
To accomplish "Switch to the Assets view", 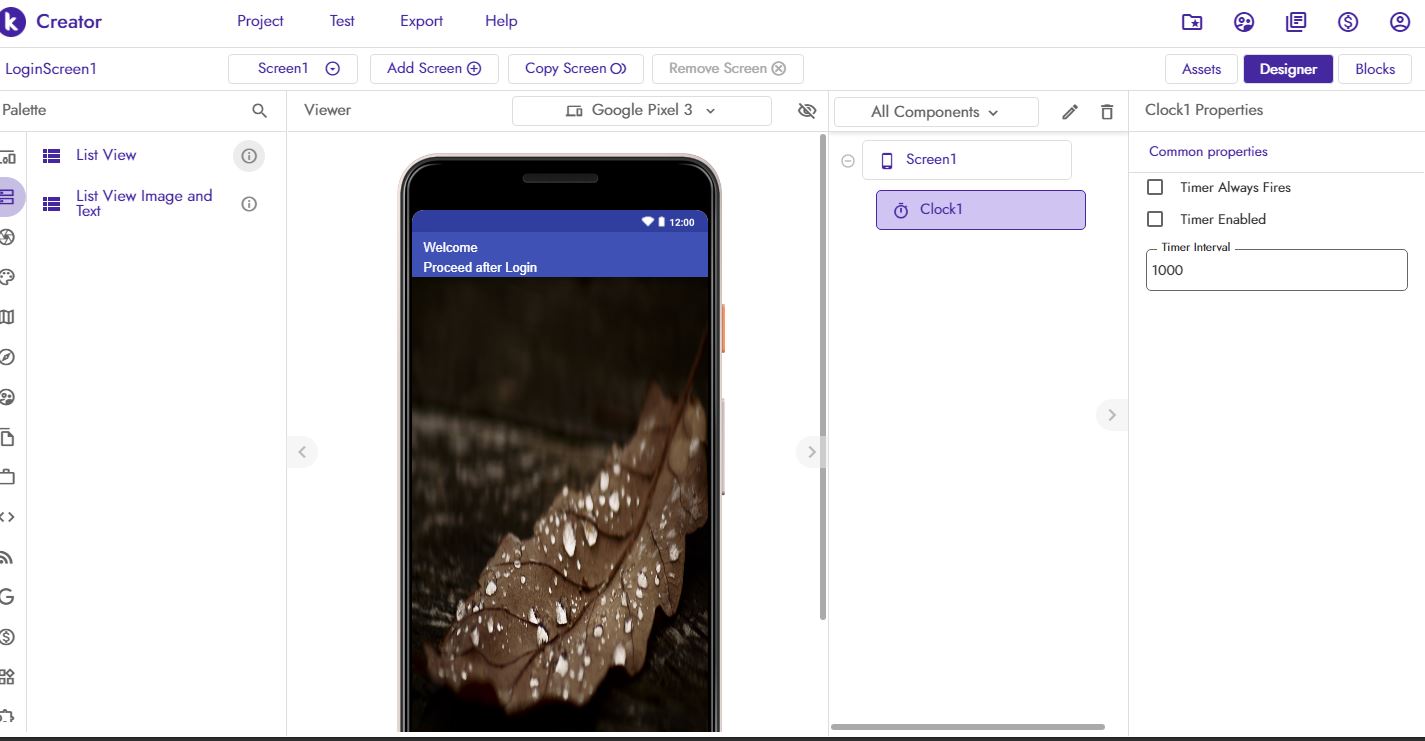I will (x=1202, y=69).
